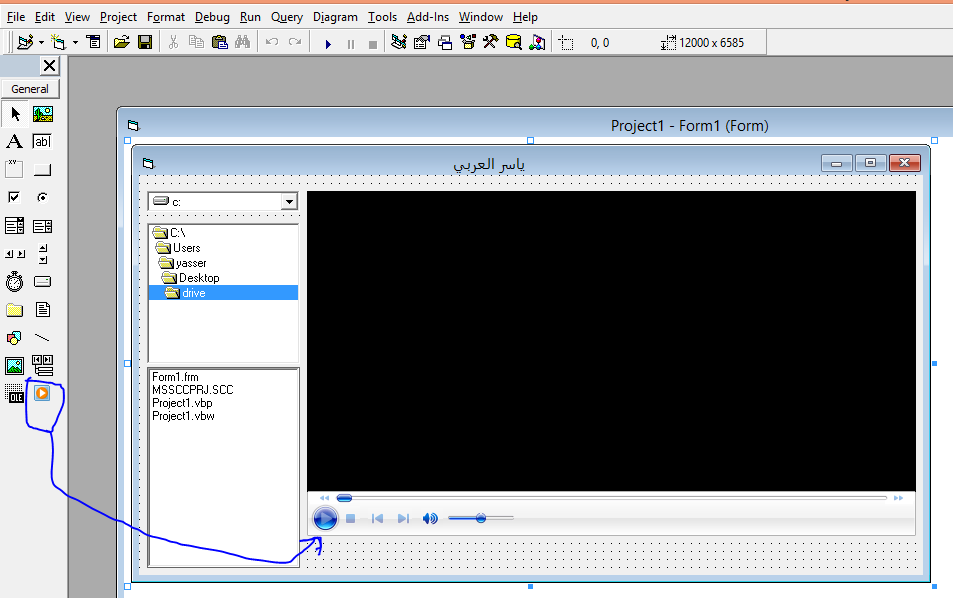Viewport: 953px width, 598px height.
Task: Click the Open Project toolbar icon
Action: (x=122, y=43)
